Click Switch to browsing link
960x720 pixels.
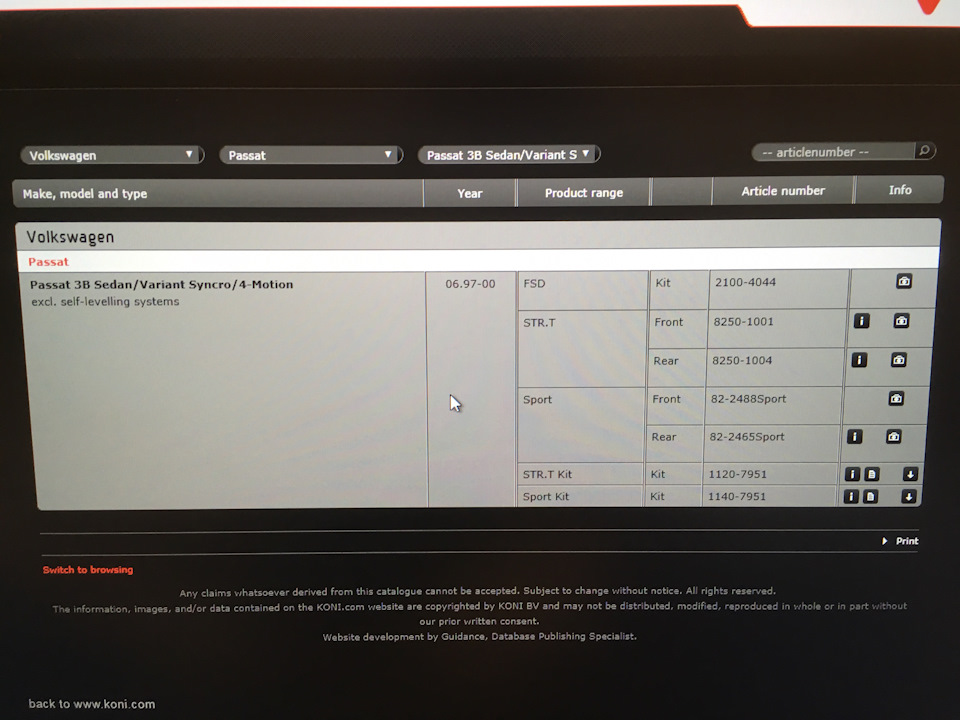click(x=88, y=570)
